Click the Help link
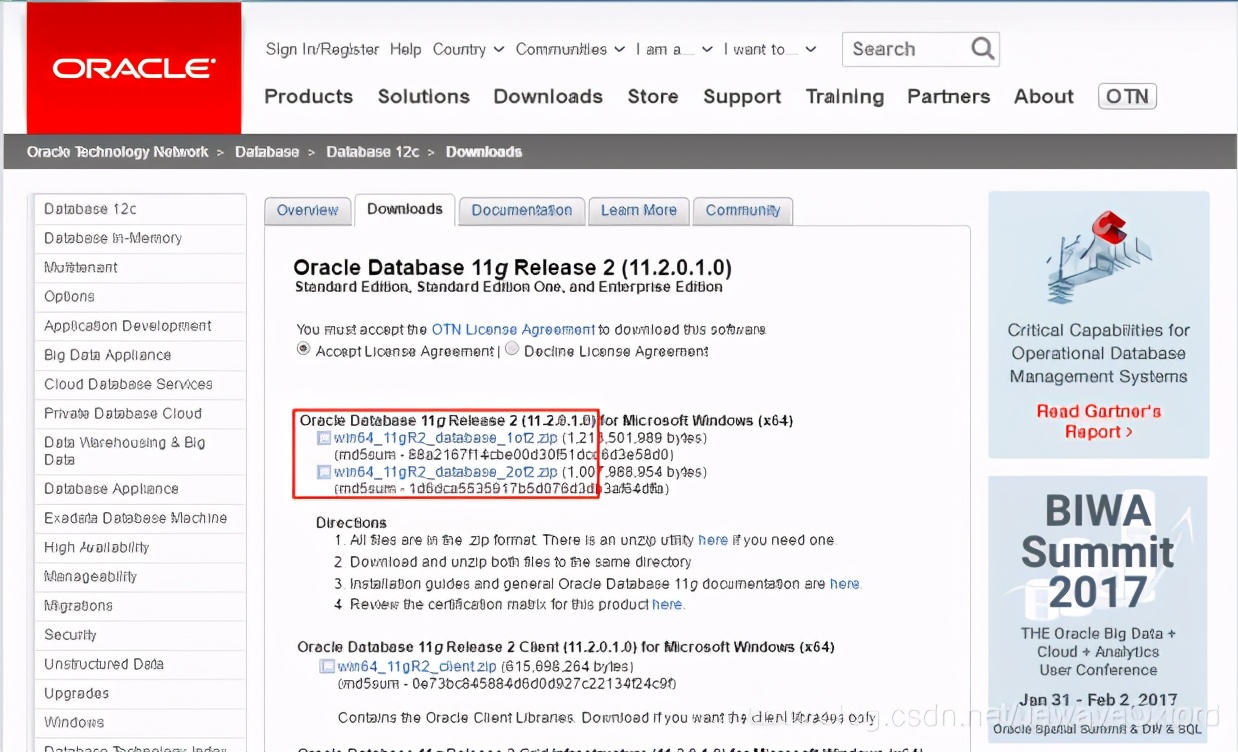 (405, 49)
